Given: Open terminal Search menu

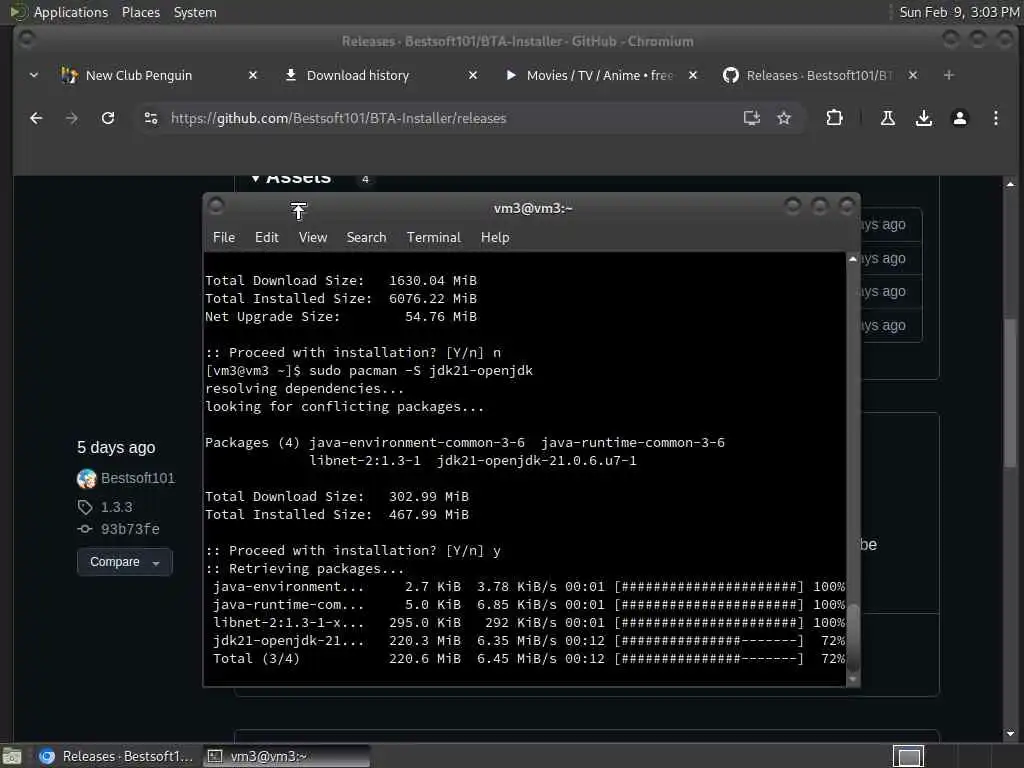Looking at the screenshot, I should [366, 237].
